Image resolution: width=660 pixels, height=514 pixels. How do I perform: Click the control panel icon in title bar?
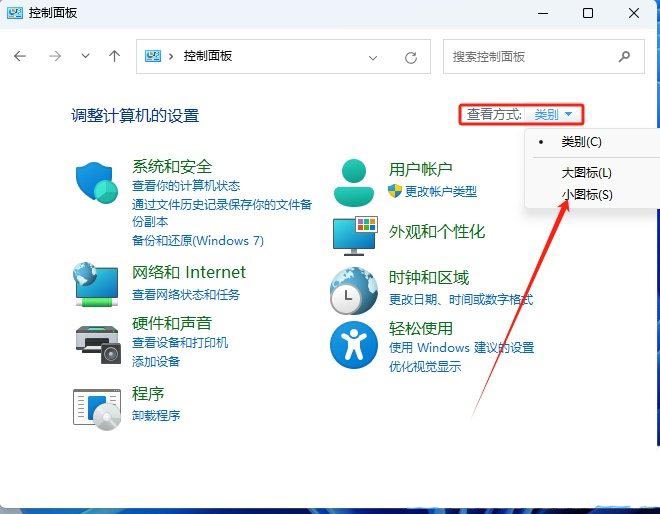click(15, 13)
